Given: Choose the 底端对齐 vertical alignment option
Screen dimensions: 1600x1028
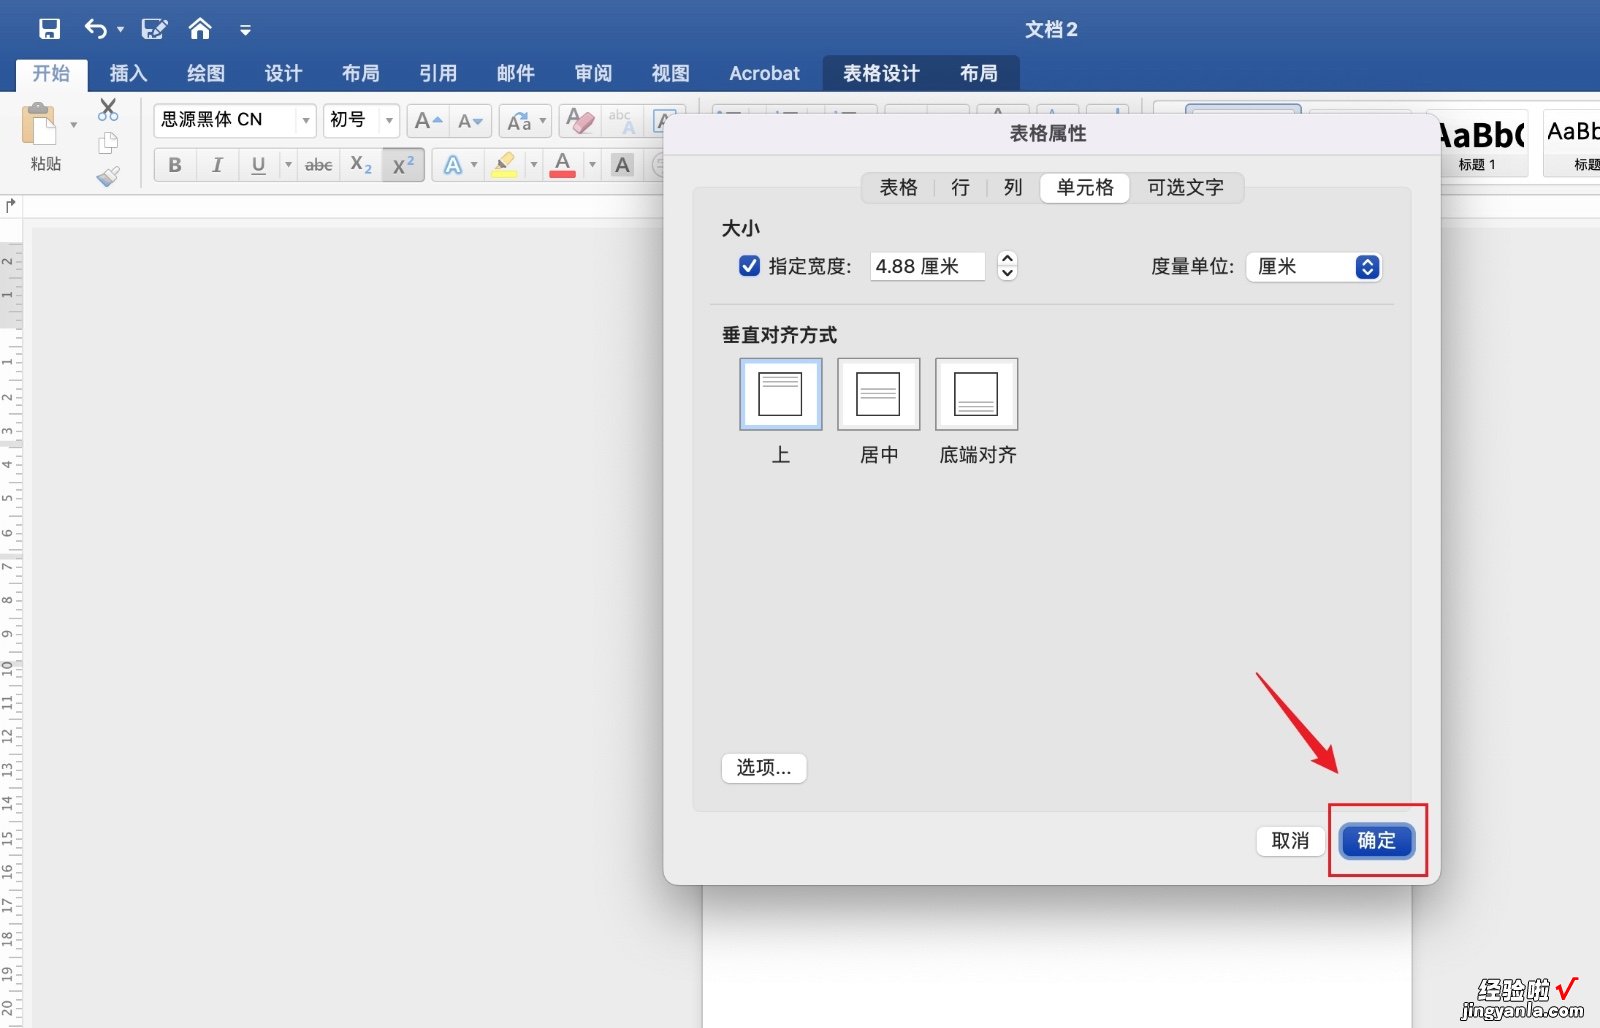Looking at the screenshot, I should (977, 394).
